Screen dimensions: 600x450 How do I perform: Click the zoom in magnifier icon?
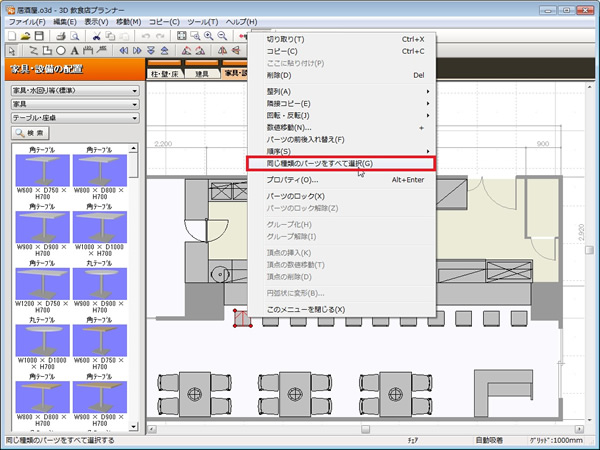point(207,35)
